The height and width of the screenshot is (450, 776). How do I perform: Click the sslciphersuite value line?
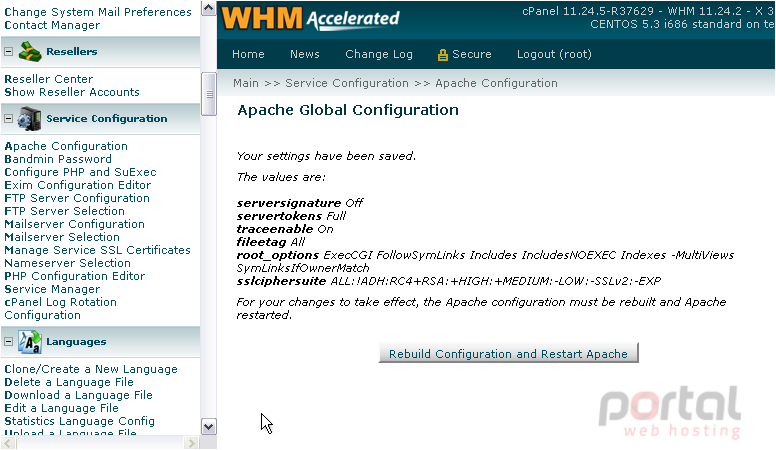(448, 281)
